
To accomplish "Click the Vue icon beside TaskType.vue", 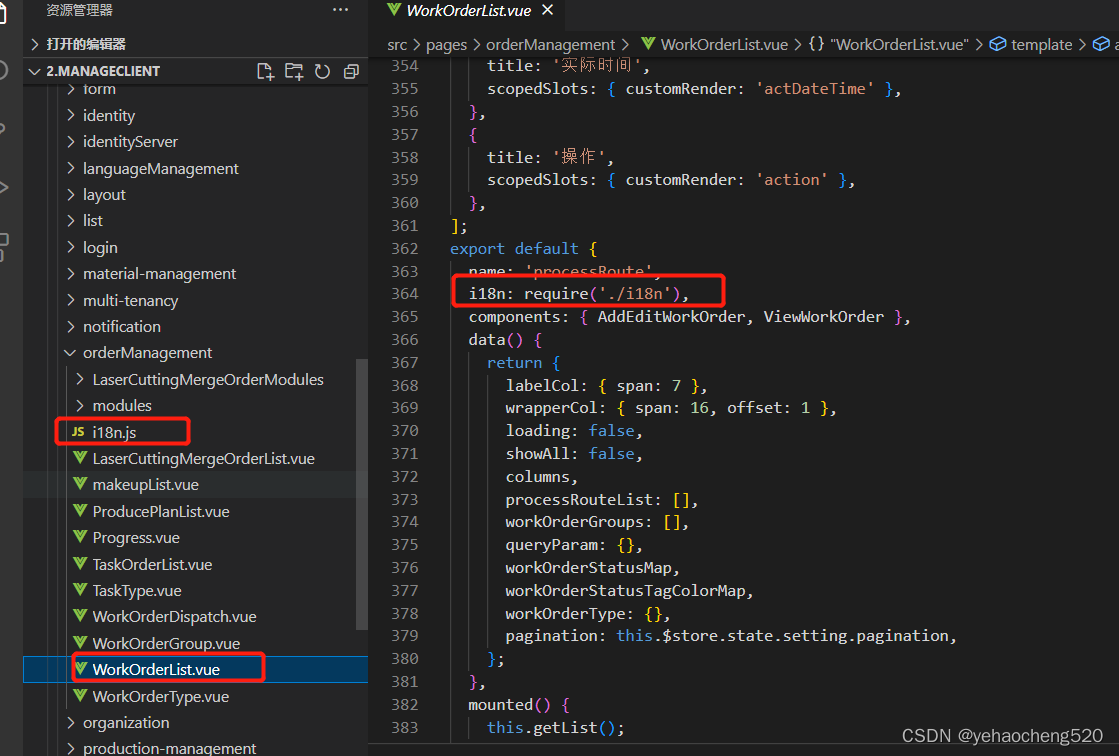I will 80,590.
